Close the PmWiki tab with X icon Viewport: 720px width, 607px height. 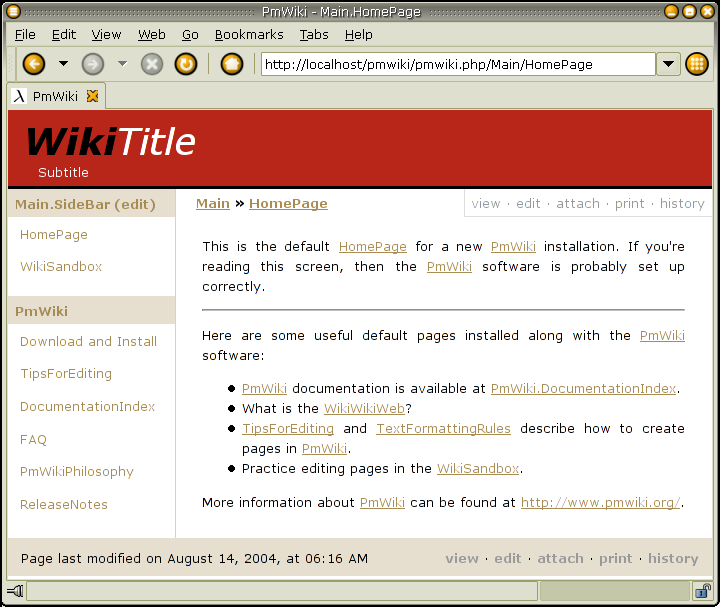point(93,96)
